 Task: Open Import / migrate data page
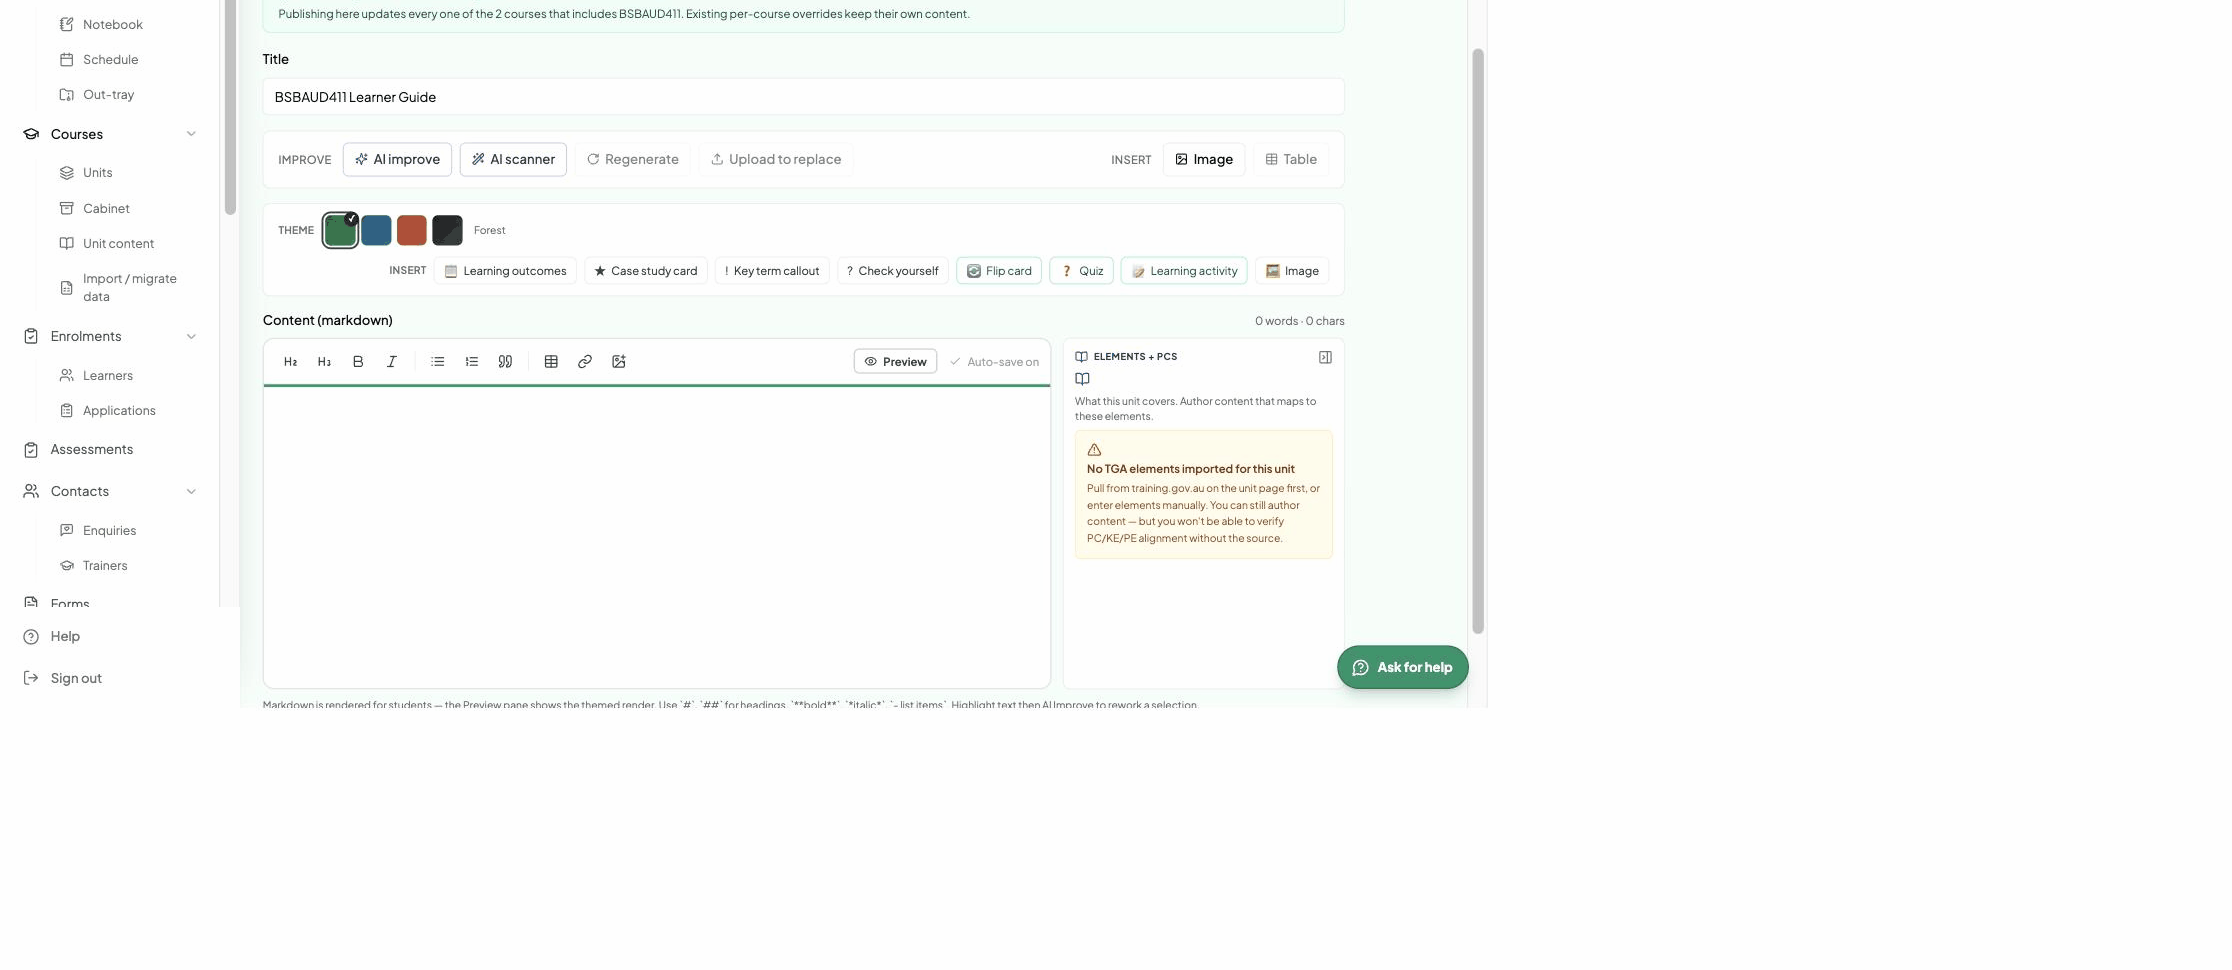(x=130, y=288)
